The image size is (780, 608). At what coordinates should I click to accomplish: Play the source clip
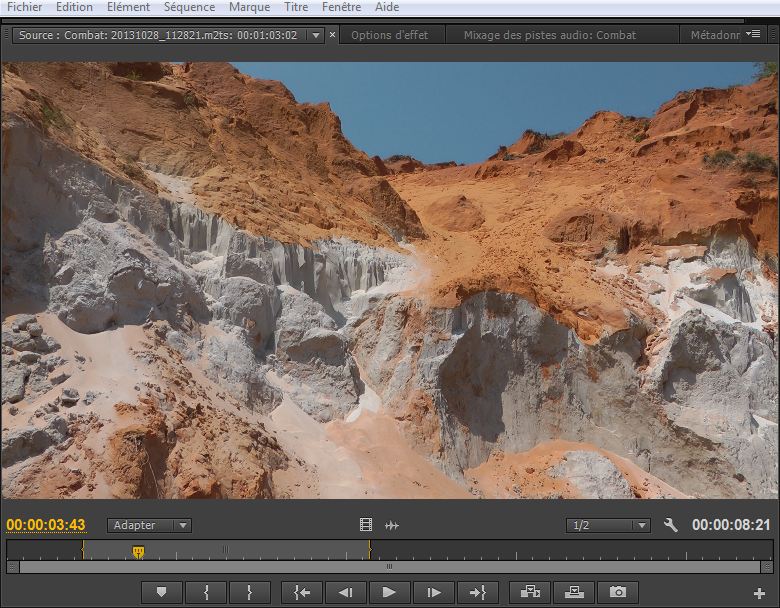pyautogui.click(x=388, y=592)
